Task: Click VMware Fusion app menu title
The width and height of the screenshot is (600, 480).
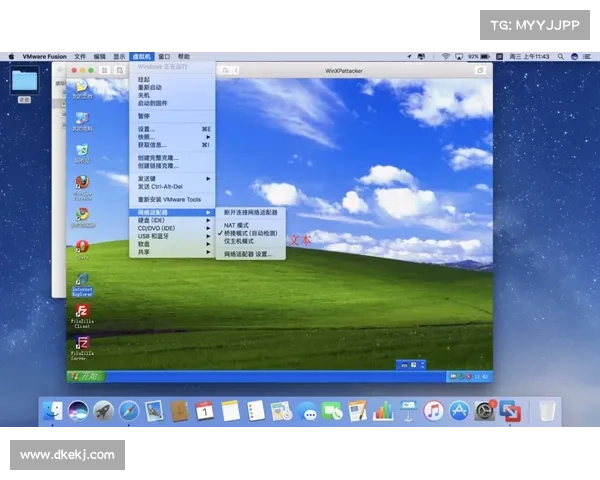Action: [44, 57]
